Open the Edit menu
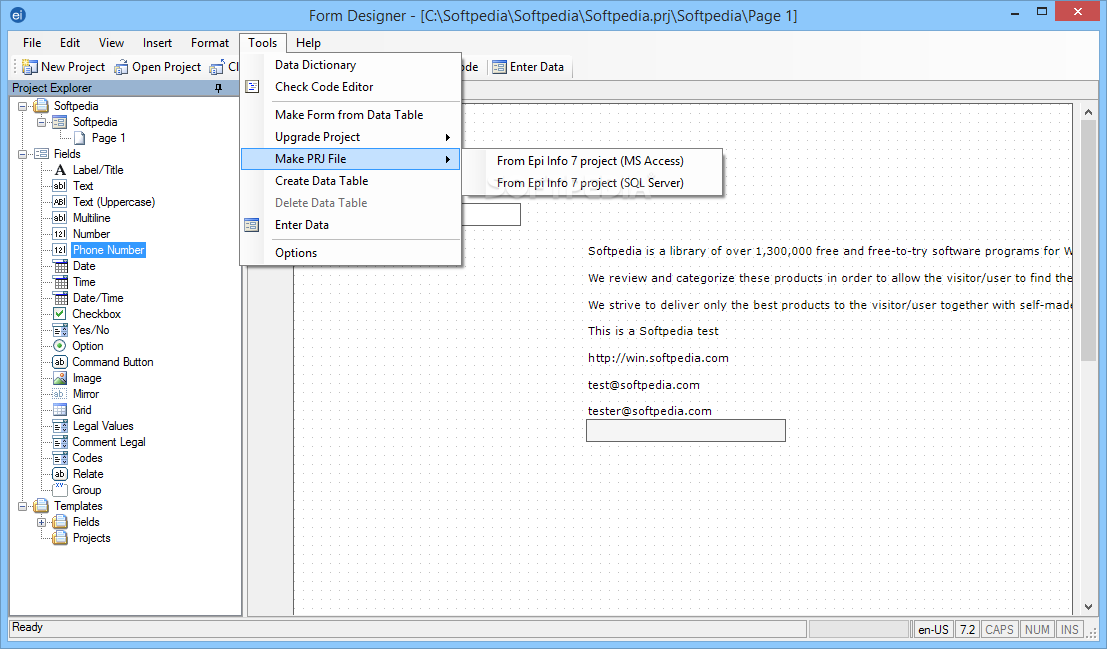The width and height of the screenshot is (1107, 649). [x=70, y=43]
